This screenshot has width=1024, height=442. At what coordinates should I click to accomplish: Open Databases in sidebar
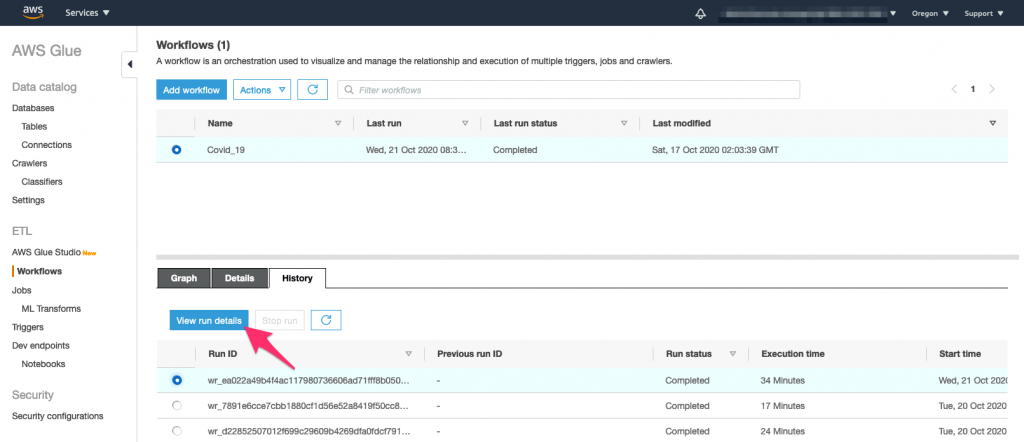pyautogui.click(x=33, y=108)
